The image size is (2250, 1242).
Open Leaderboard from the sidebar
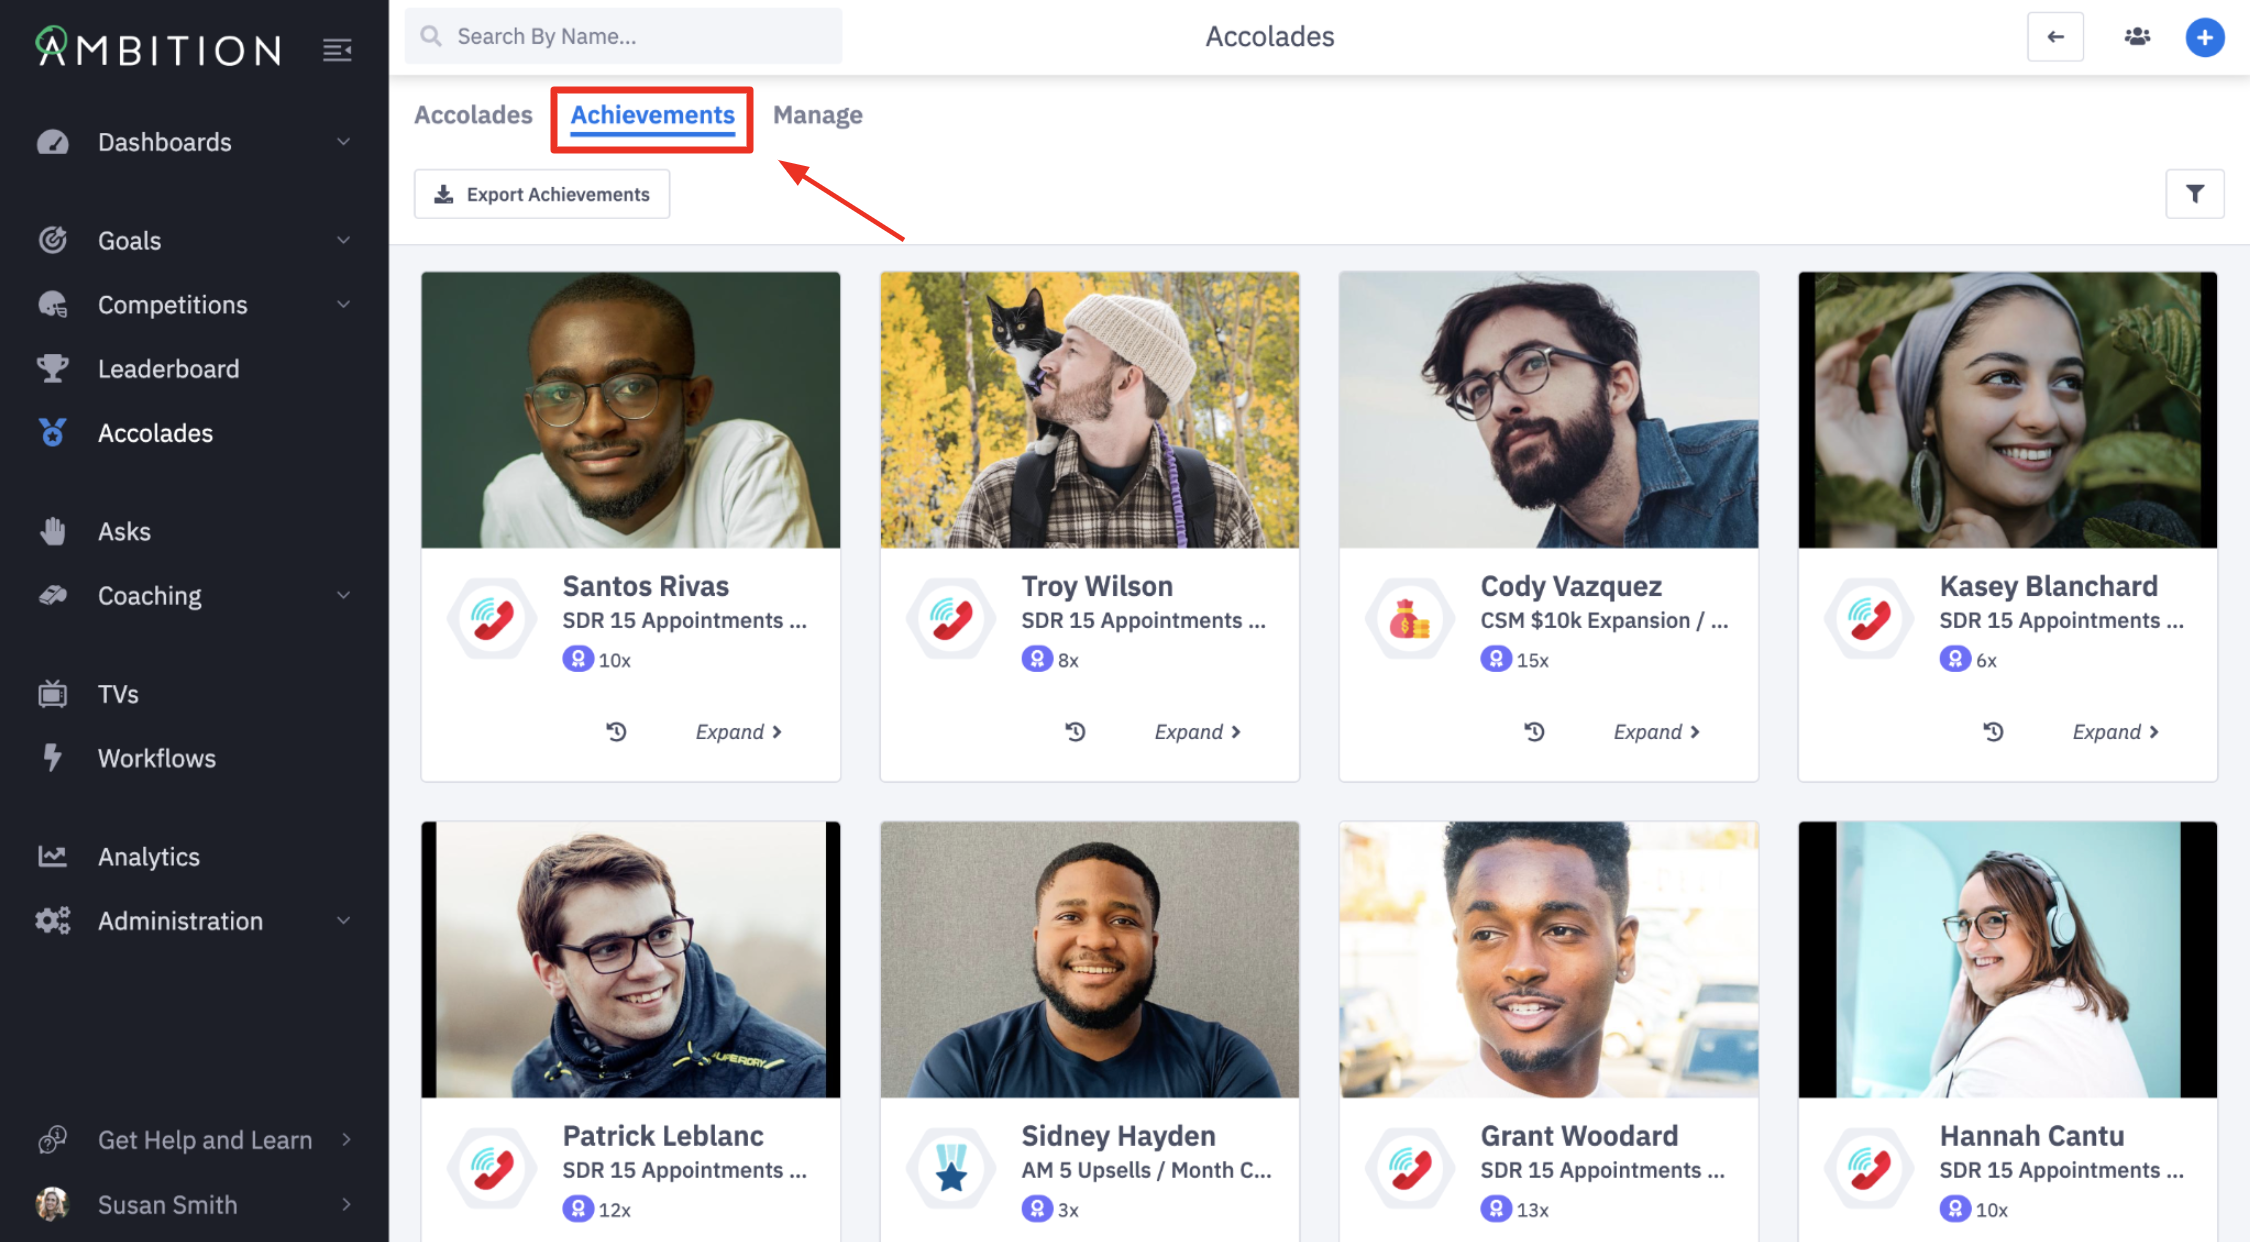tap(168, 369)
